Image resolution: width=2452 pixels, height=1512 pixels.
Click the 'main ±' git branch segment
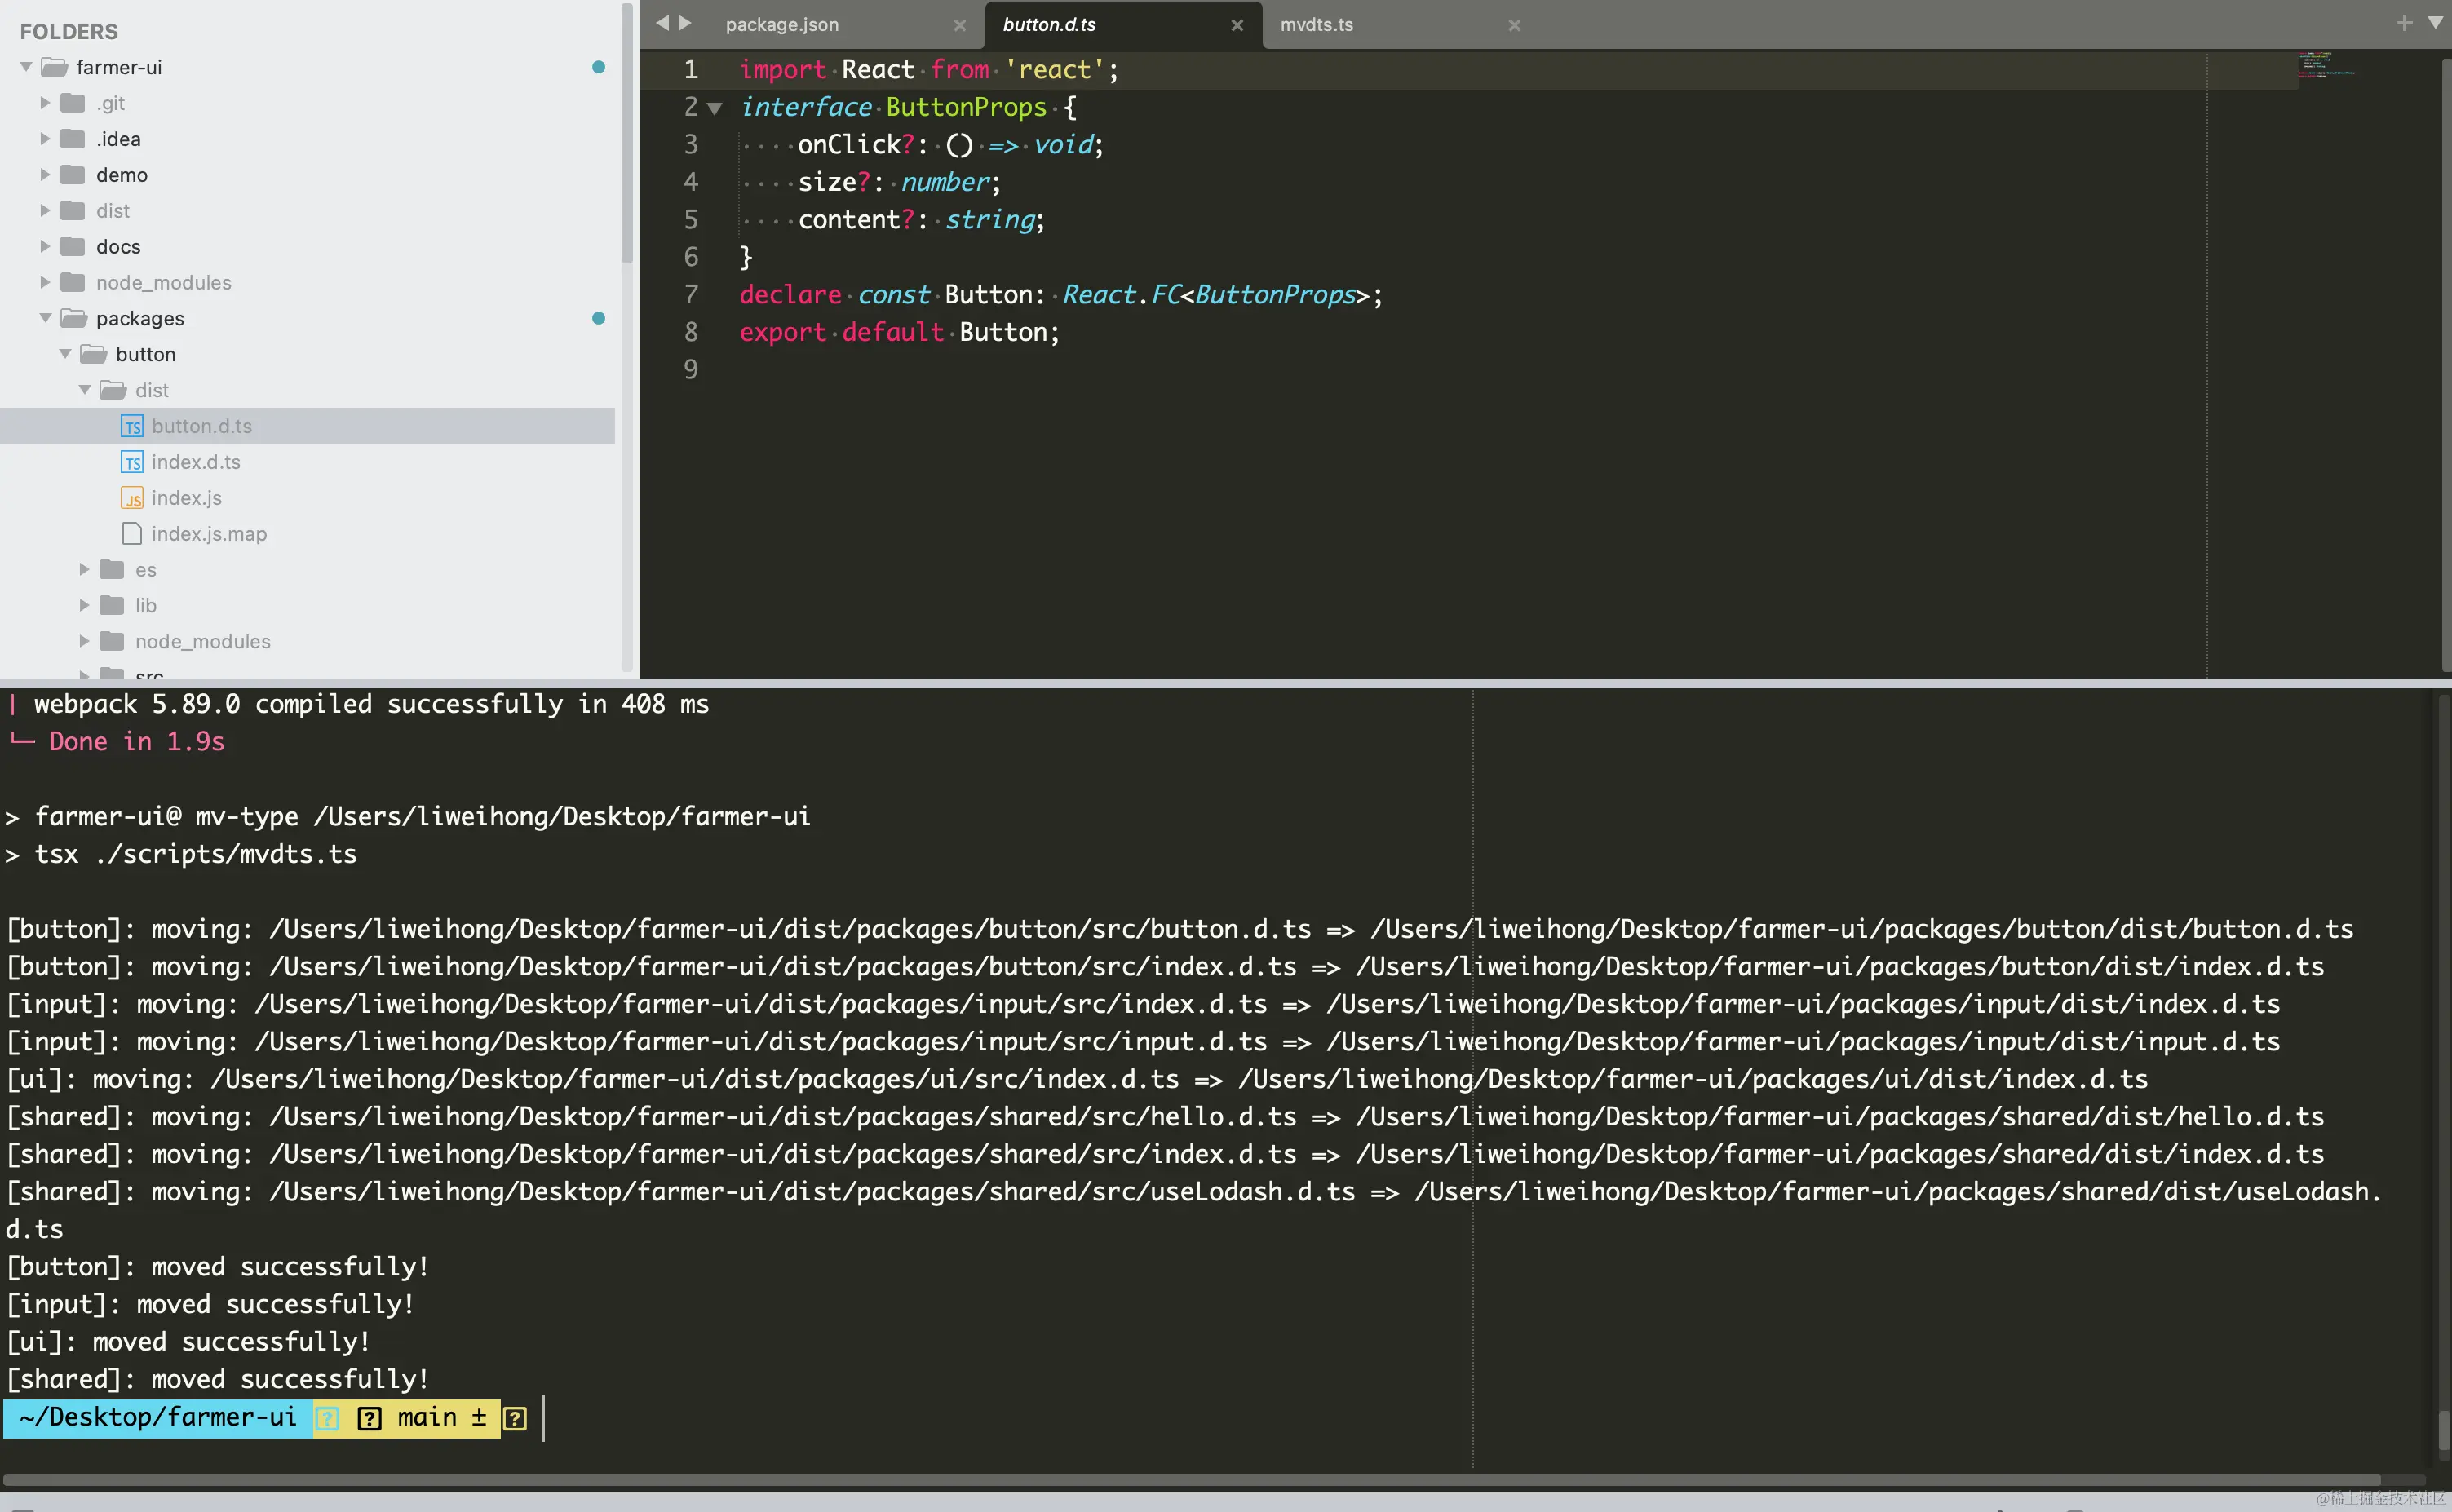442,1417
